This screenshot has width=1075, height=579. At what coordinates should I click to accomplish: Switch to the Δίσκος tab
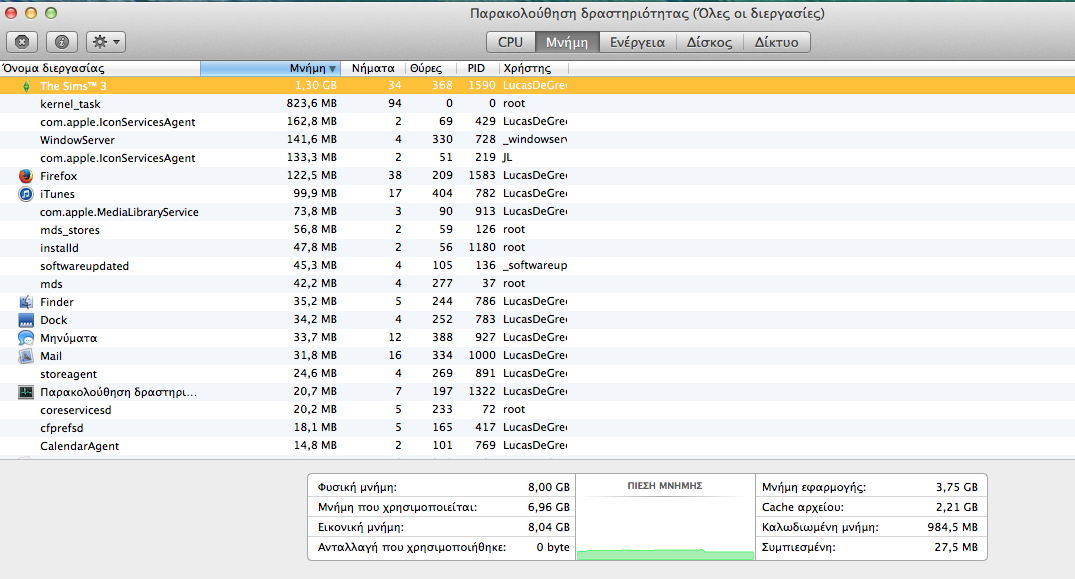710,42
